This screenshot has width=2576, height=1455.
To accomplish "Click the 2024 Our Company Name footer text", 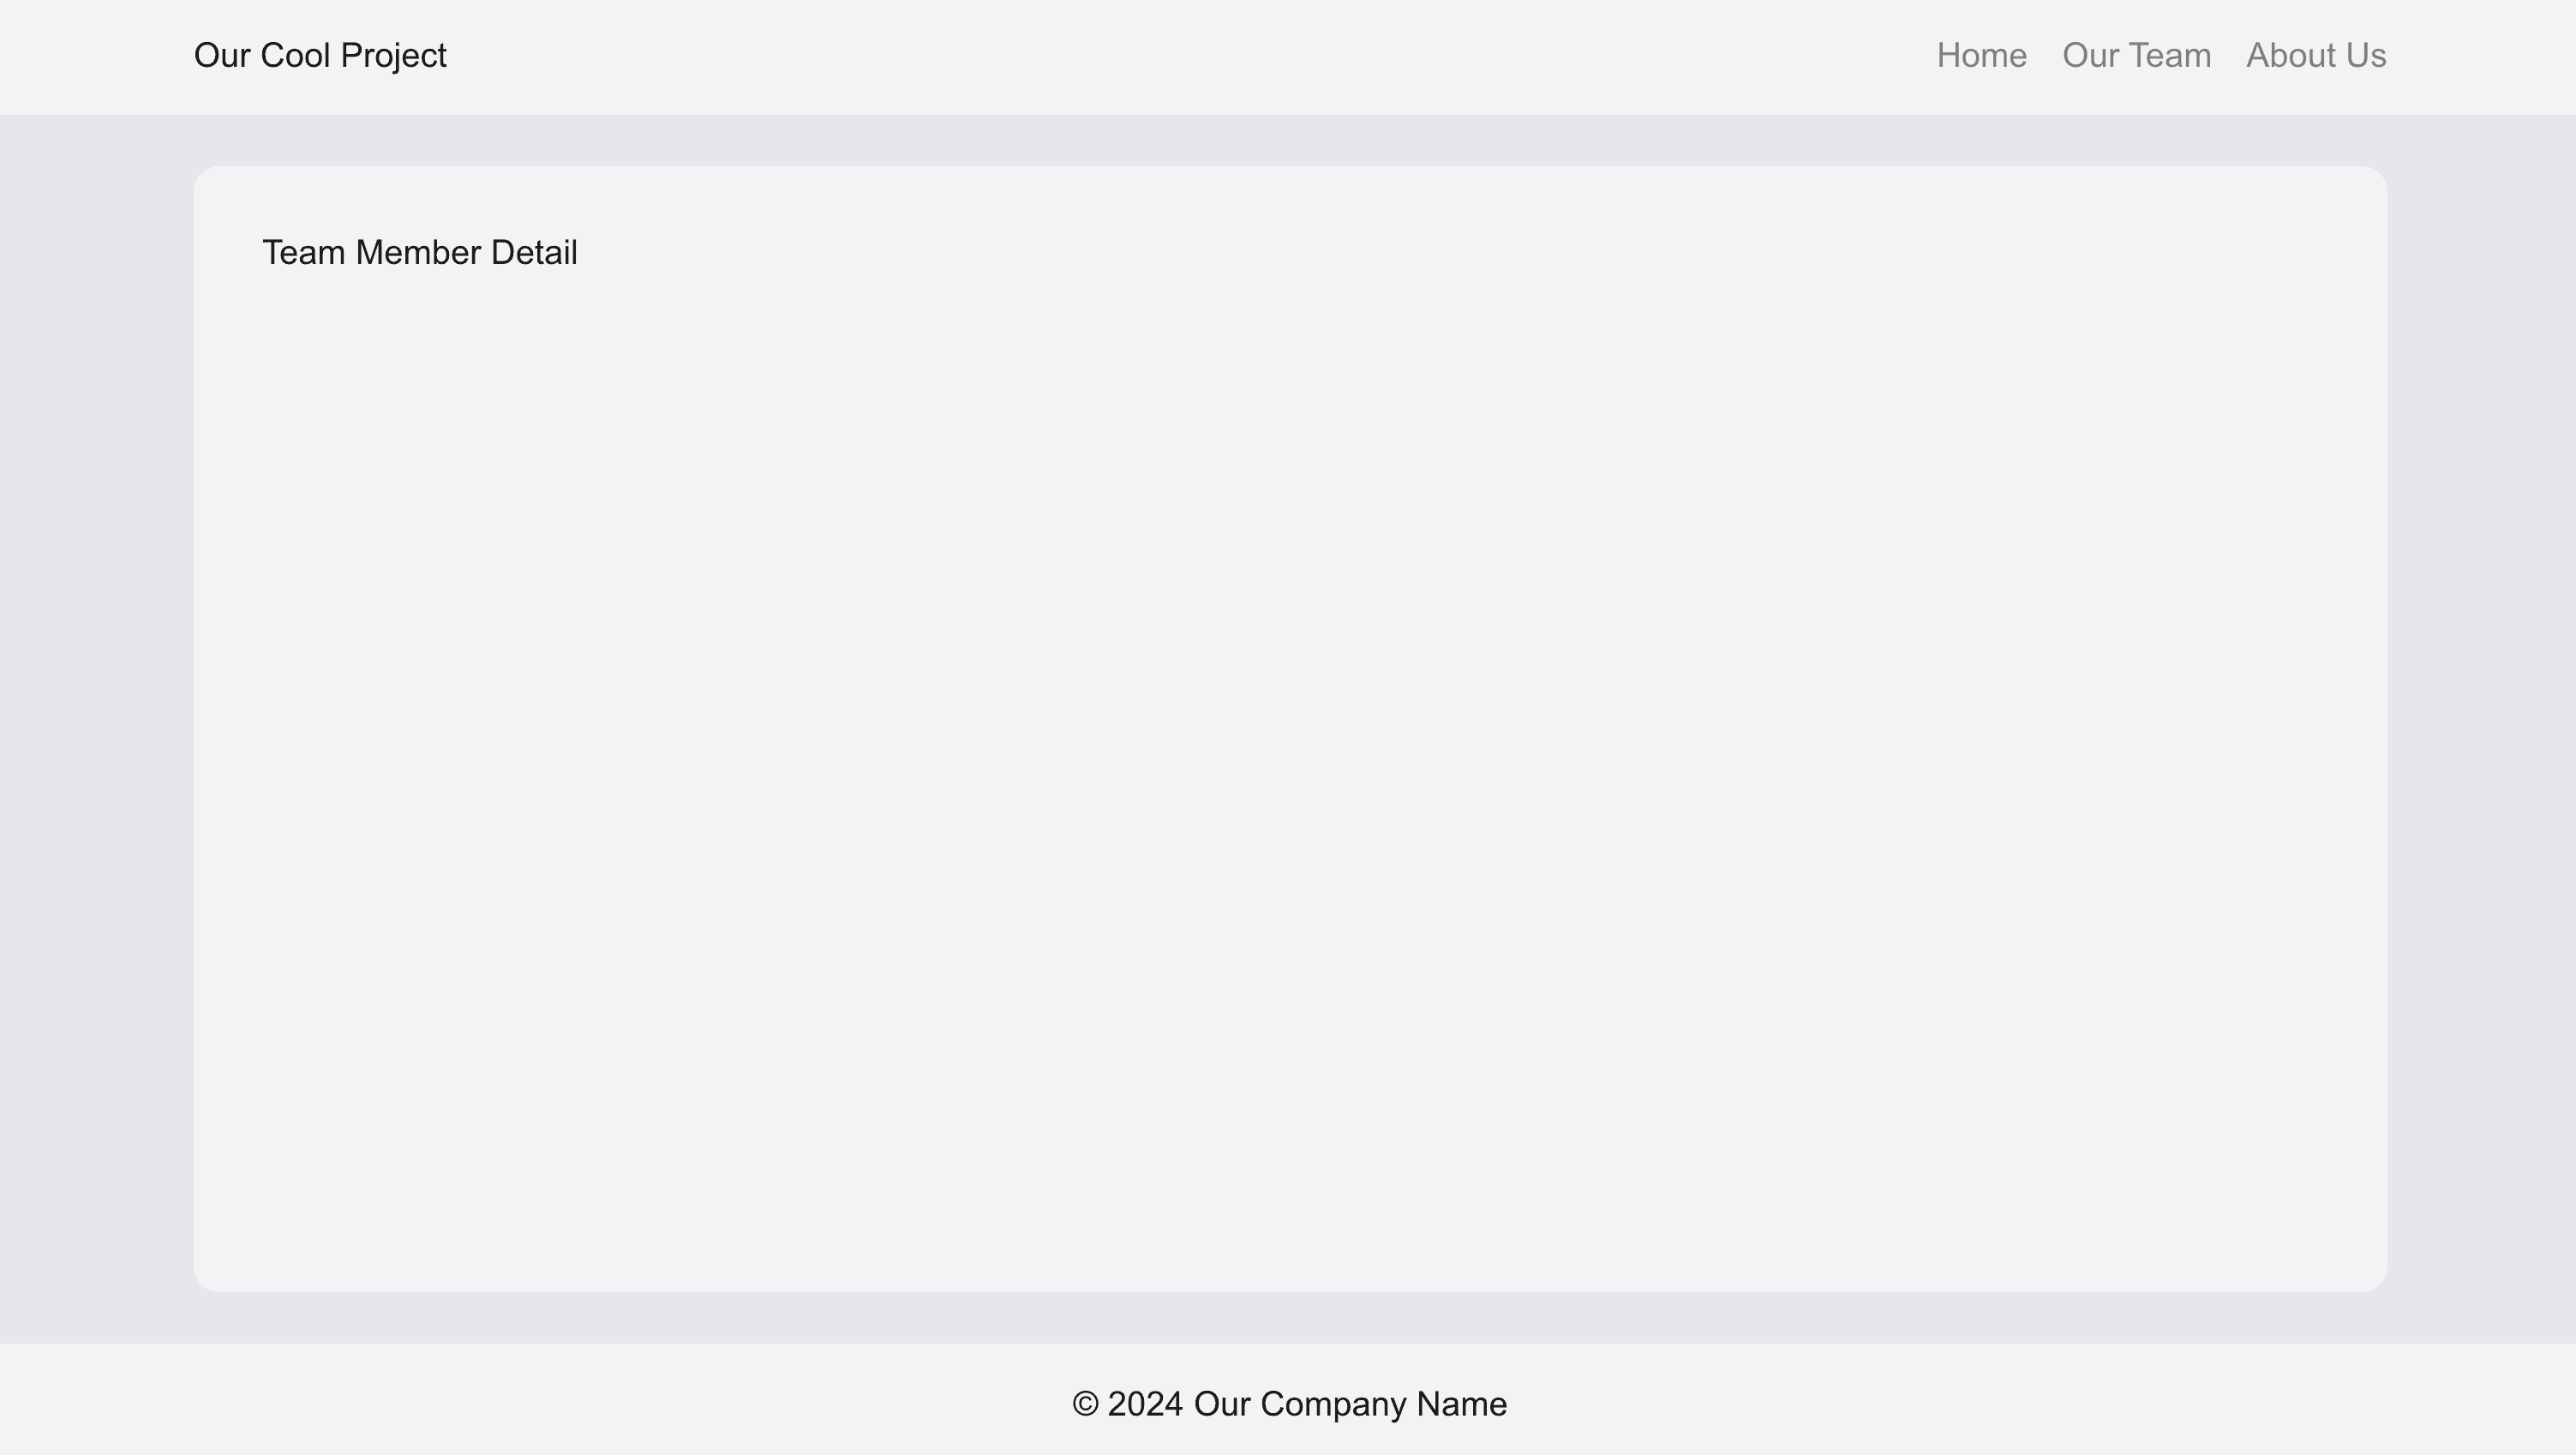I will point(1307,1404).
